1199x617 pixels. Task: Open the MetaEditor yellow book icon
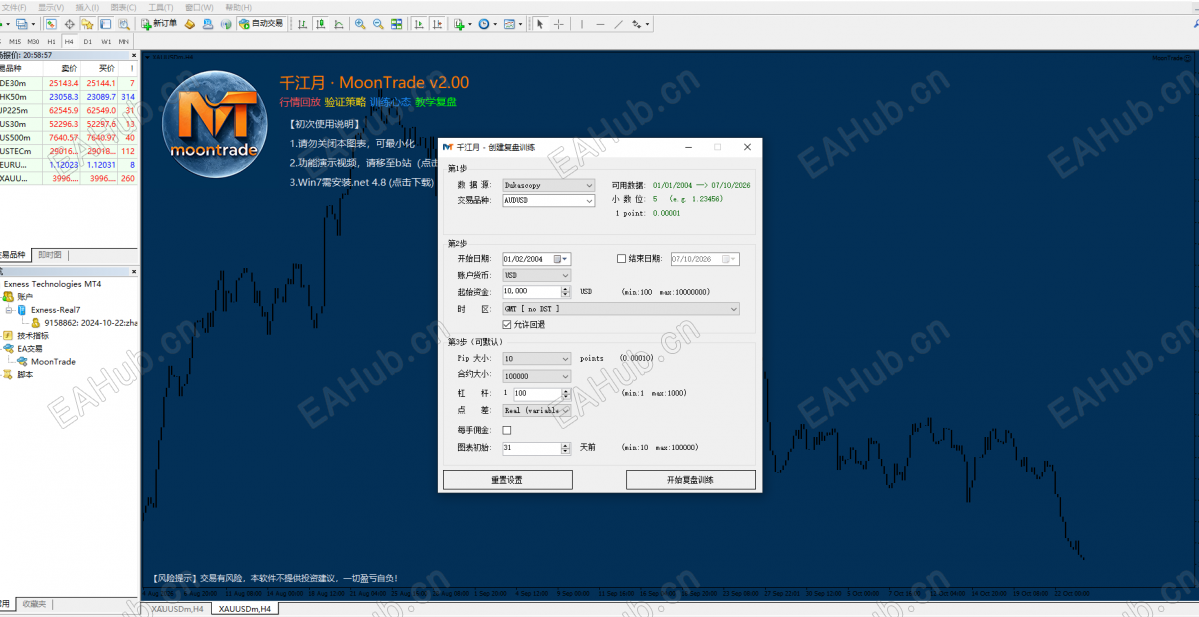(190, 24)
